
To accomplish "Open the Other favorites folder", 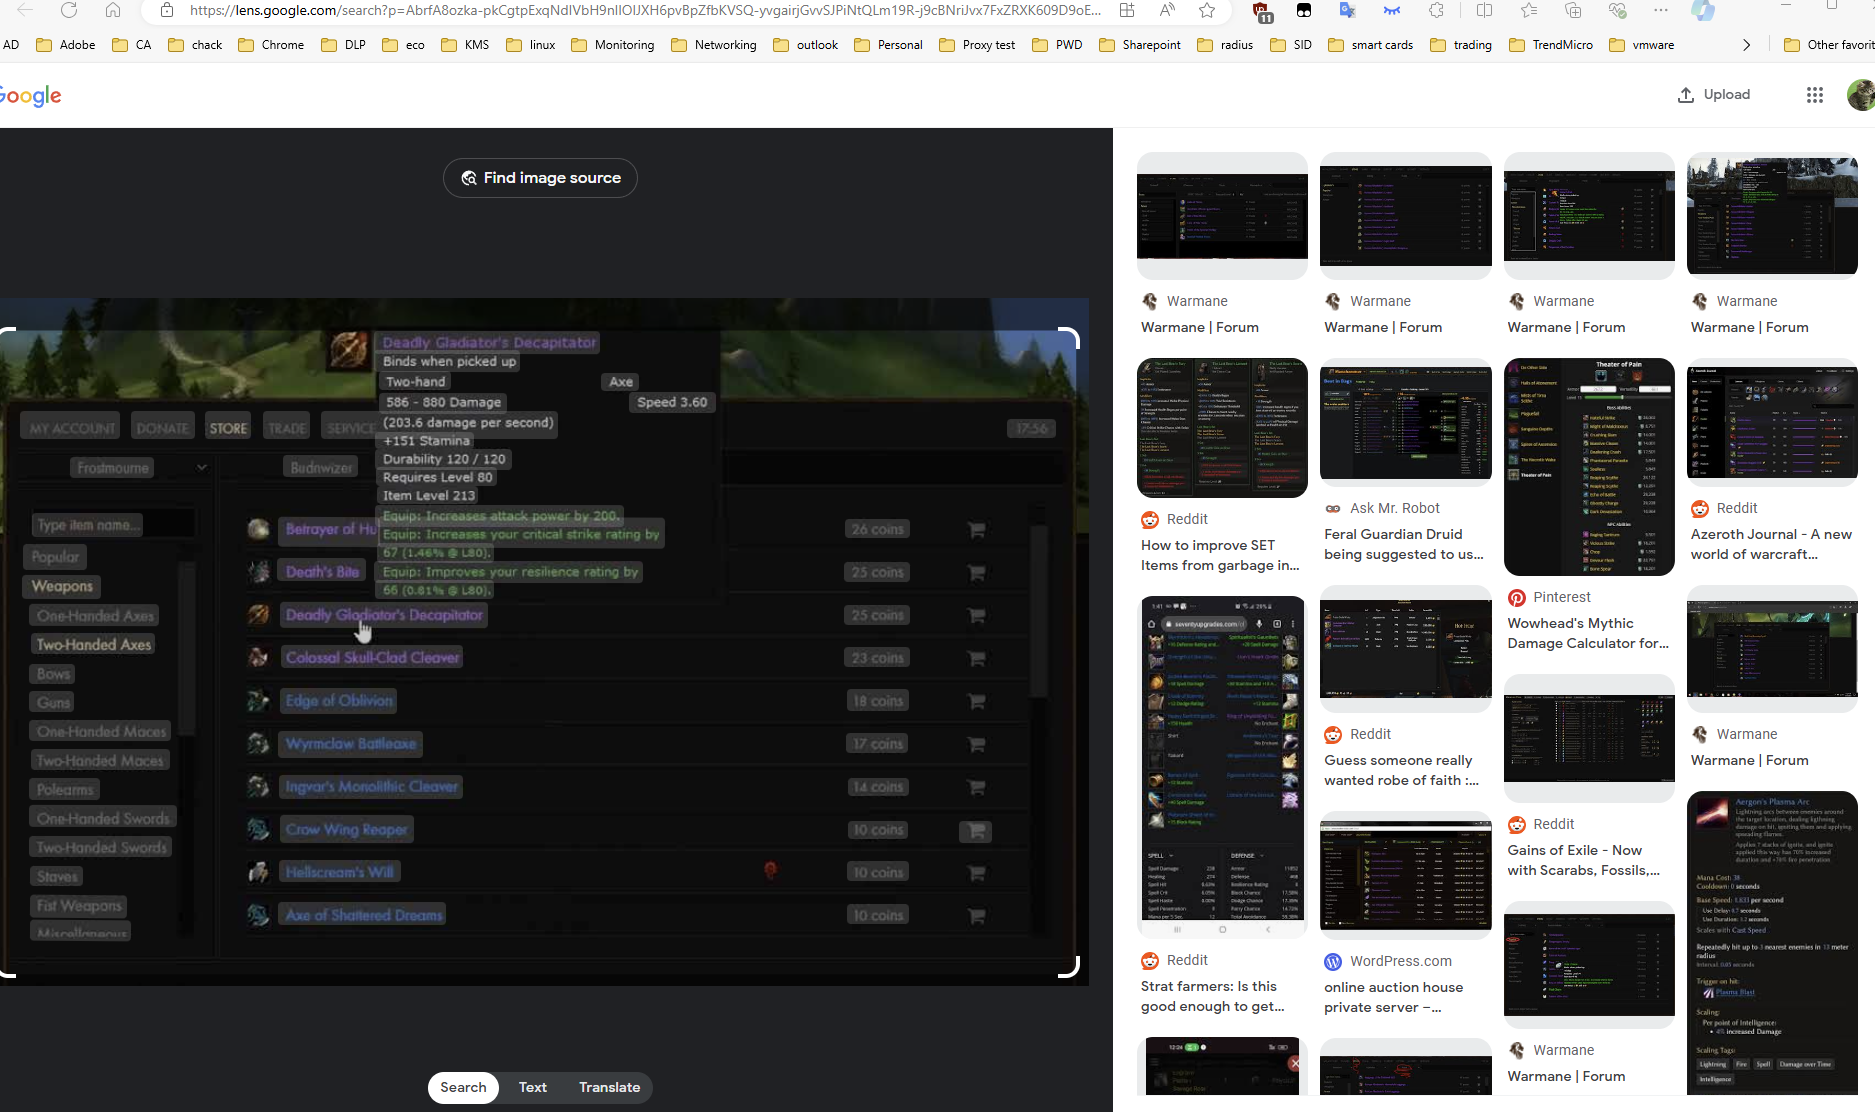I will (x=1829, y=45).
